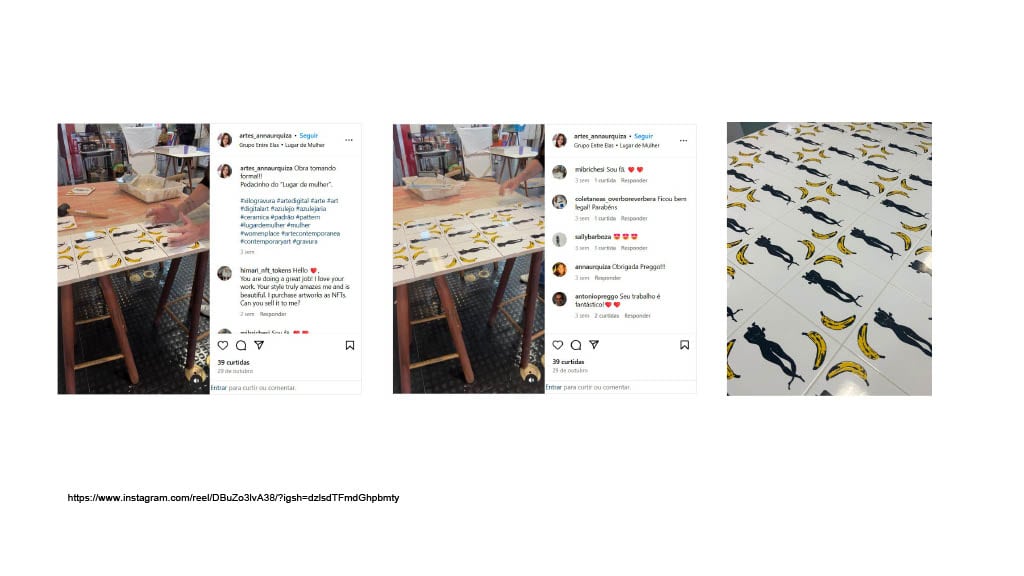
Task: Like the middle post with heart icon
Action: [558, 344]
